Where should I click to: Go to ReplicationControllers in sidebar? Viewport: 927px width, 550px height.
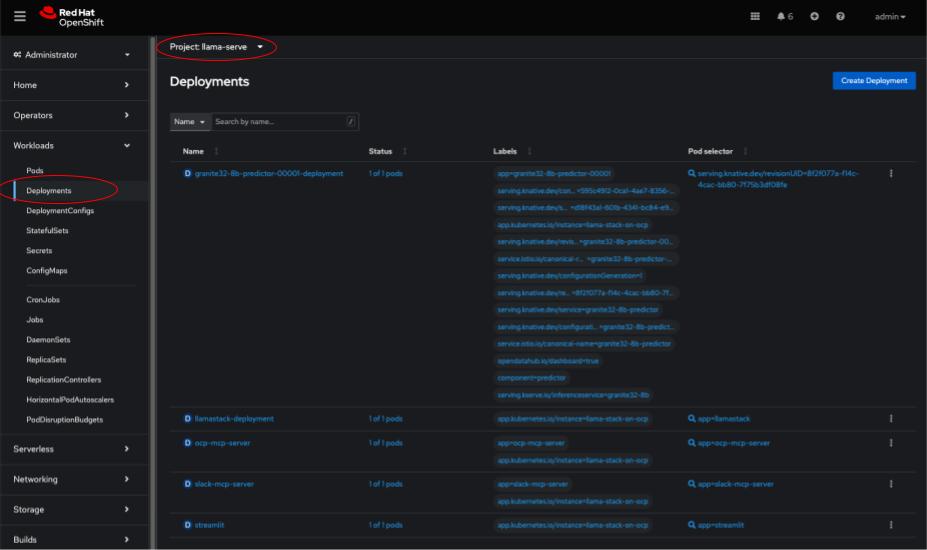(x=63, y=380)
